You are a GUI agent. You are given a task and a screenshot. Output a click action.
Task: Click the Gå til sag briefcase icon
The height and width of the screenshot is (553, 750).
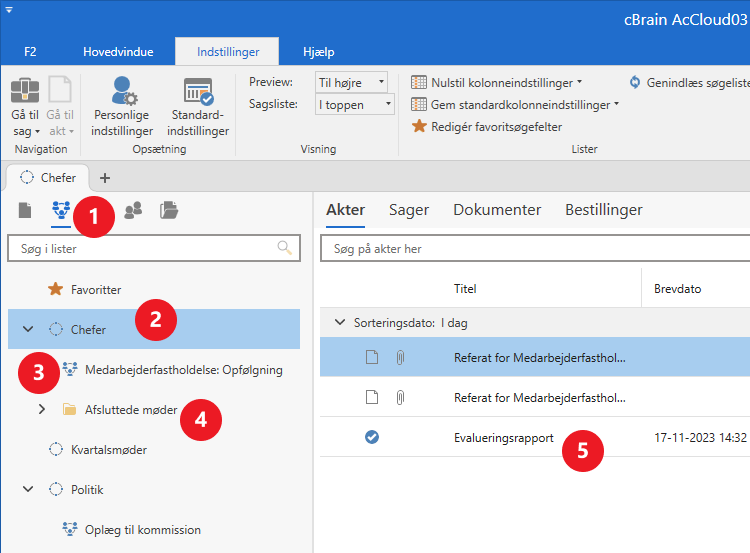25,91
